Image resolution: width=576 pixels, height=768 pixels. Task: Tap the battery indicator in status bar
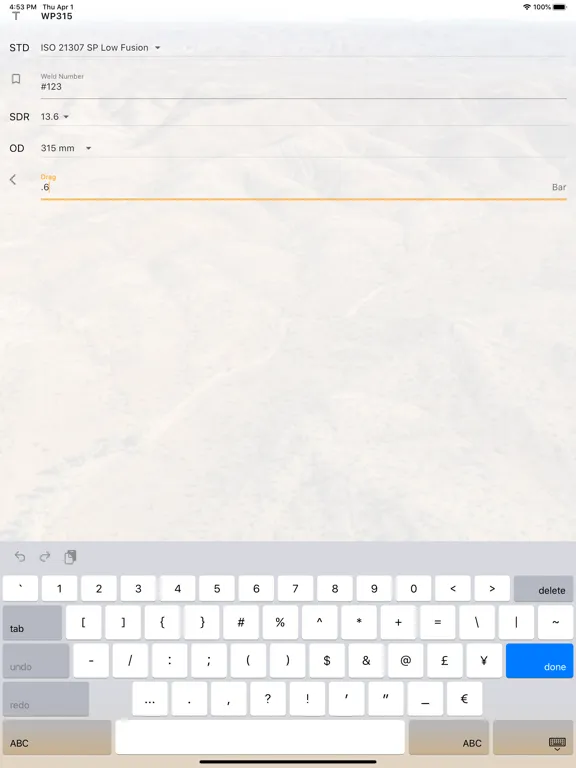click(559, 7)
